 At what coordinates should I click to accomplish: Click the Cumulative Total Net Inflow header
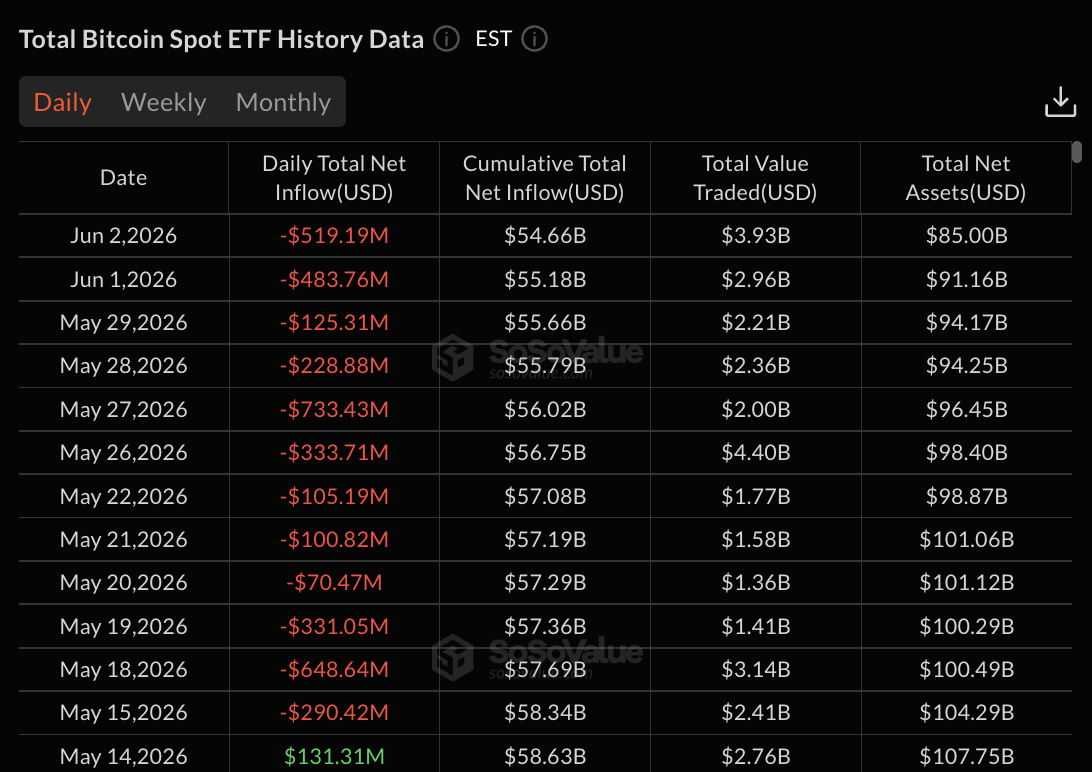545,178
